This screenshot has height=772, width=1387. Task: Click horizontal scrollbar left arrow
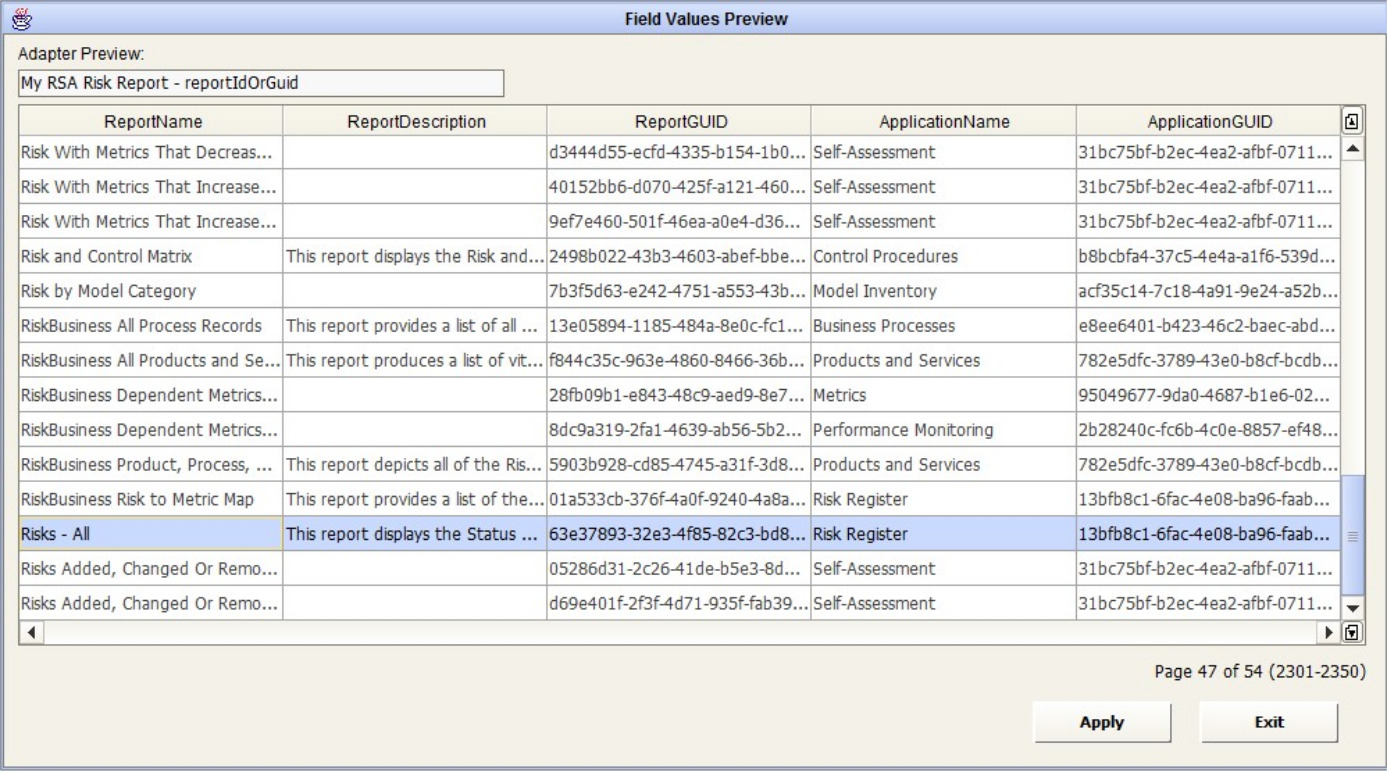click(27, 632)
